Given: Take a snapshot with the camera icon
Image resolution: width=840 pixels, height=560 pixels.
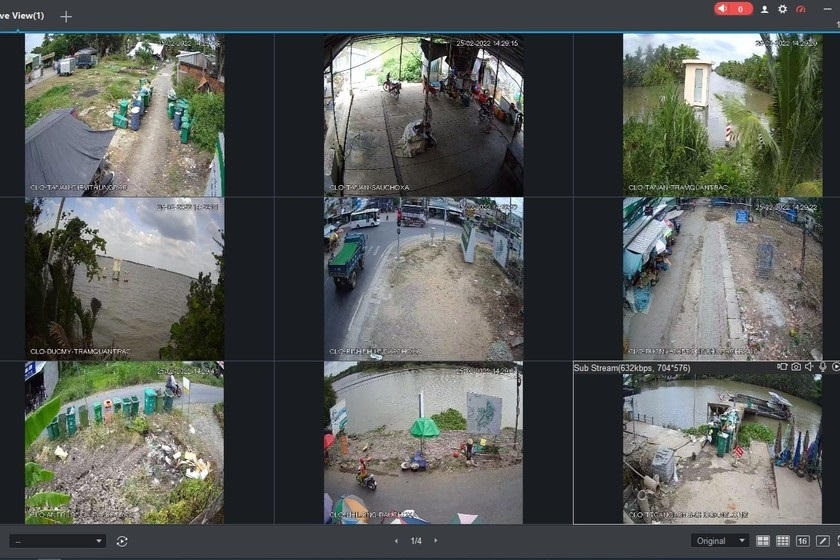Looking at the screenshot, I should click(796, 367).
